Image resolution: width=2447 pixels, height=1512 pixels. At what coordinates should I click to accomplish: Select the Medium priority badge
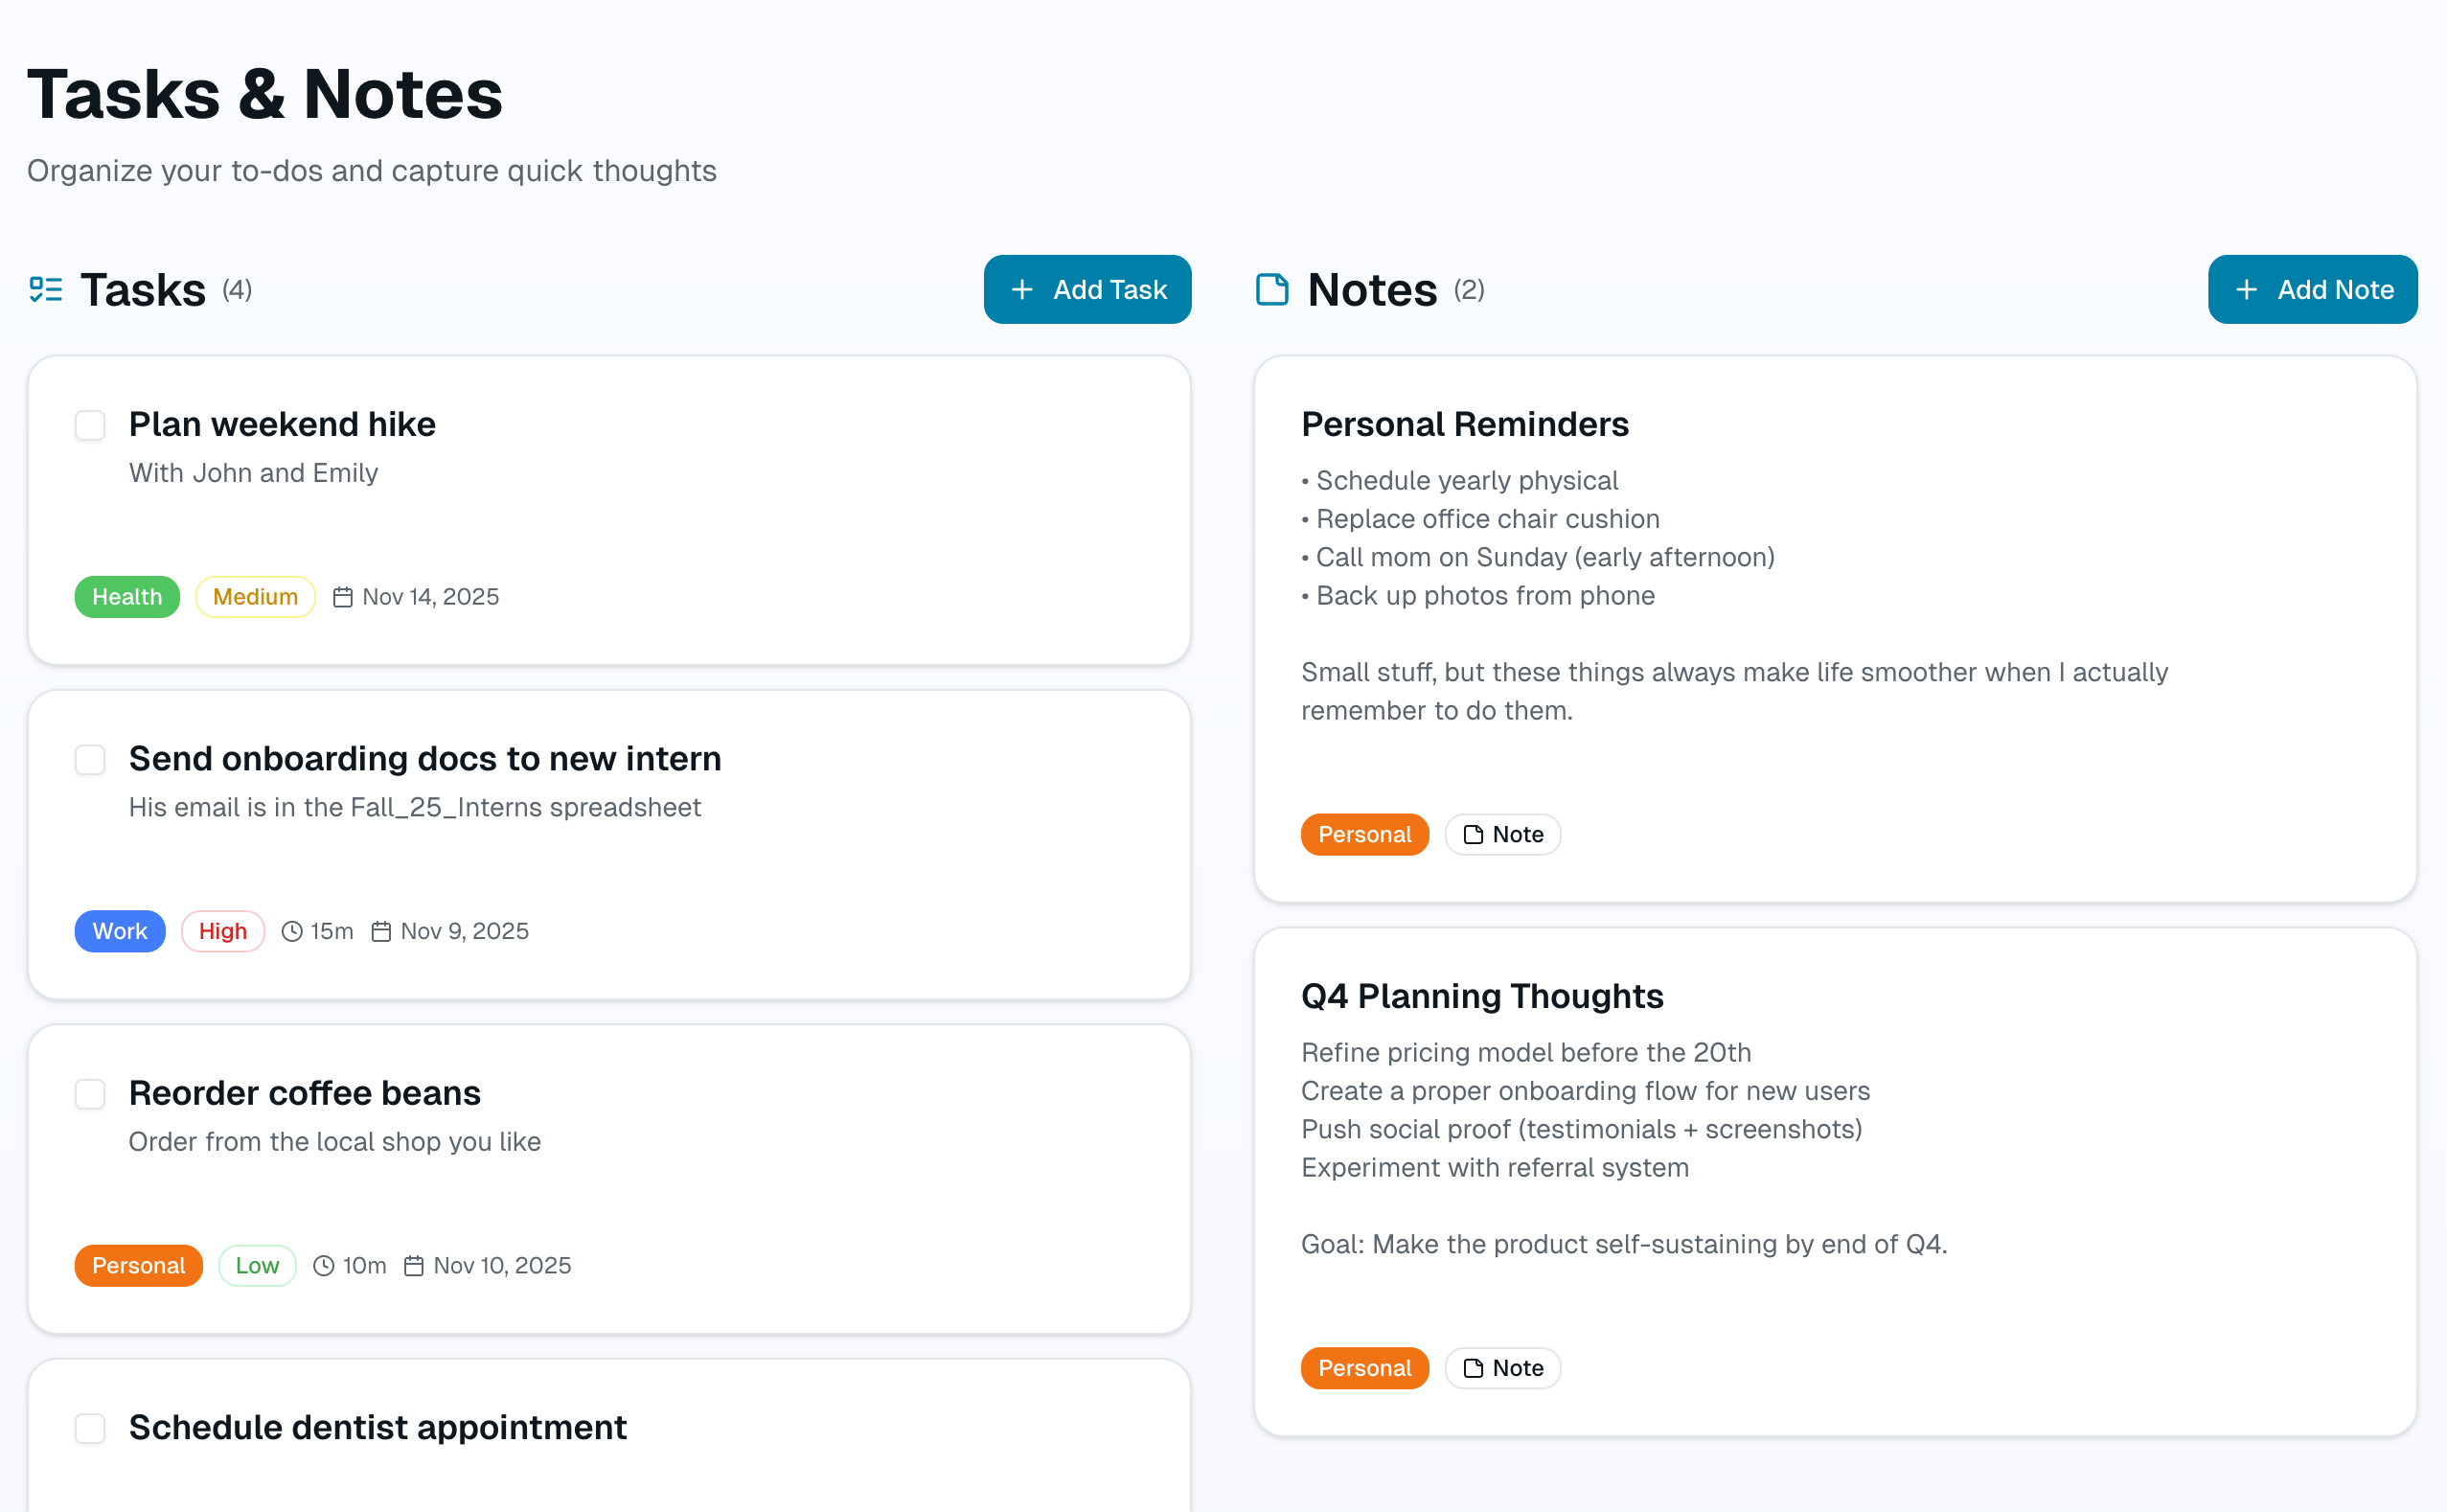[256, 597]
